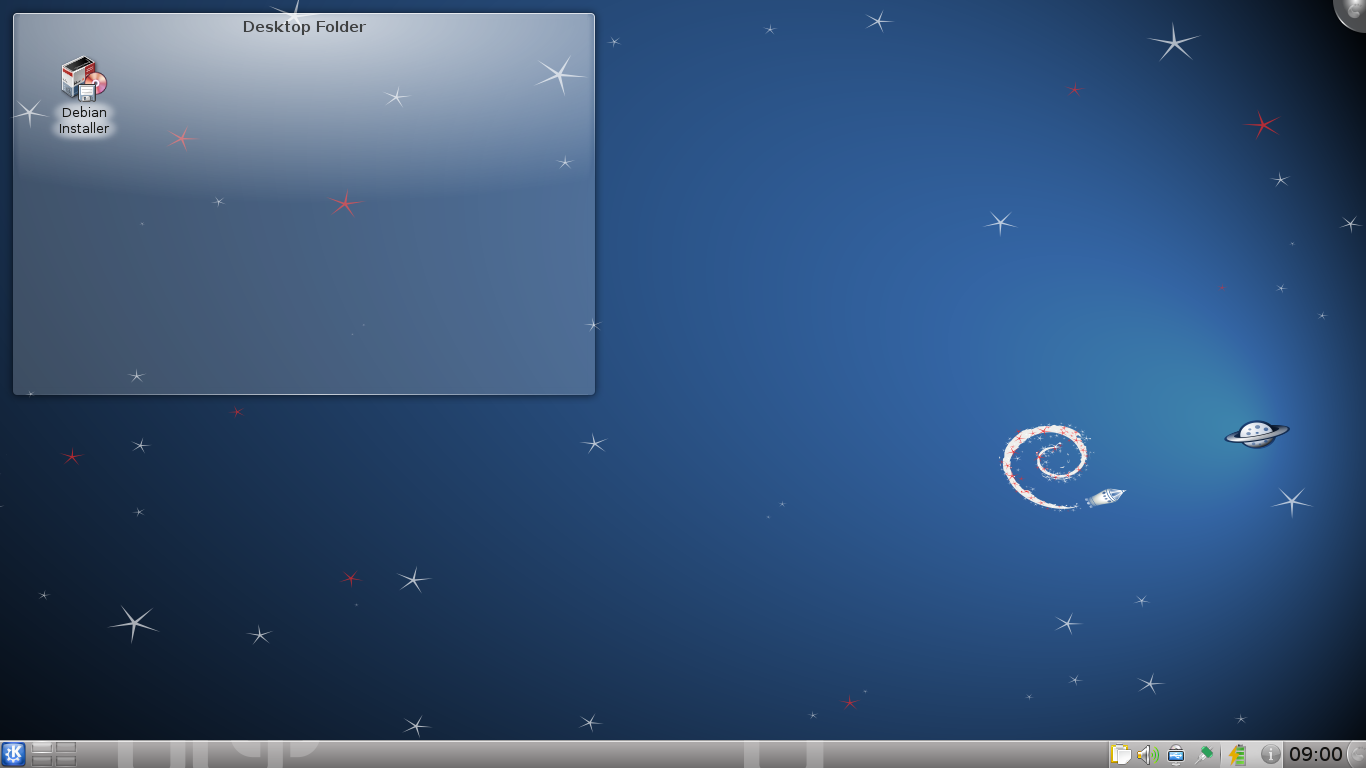Open the KDE Kickoff application launcher
Viewport: 1366px width, 768px height.
[x=13, y=754]
